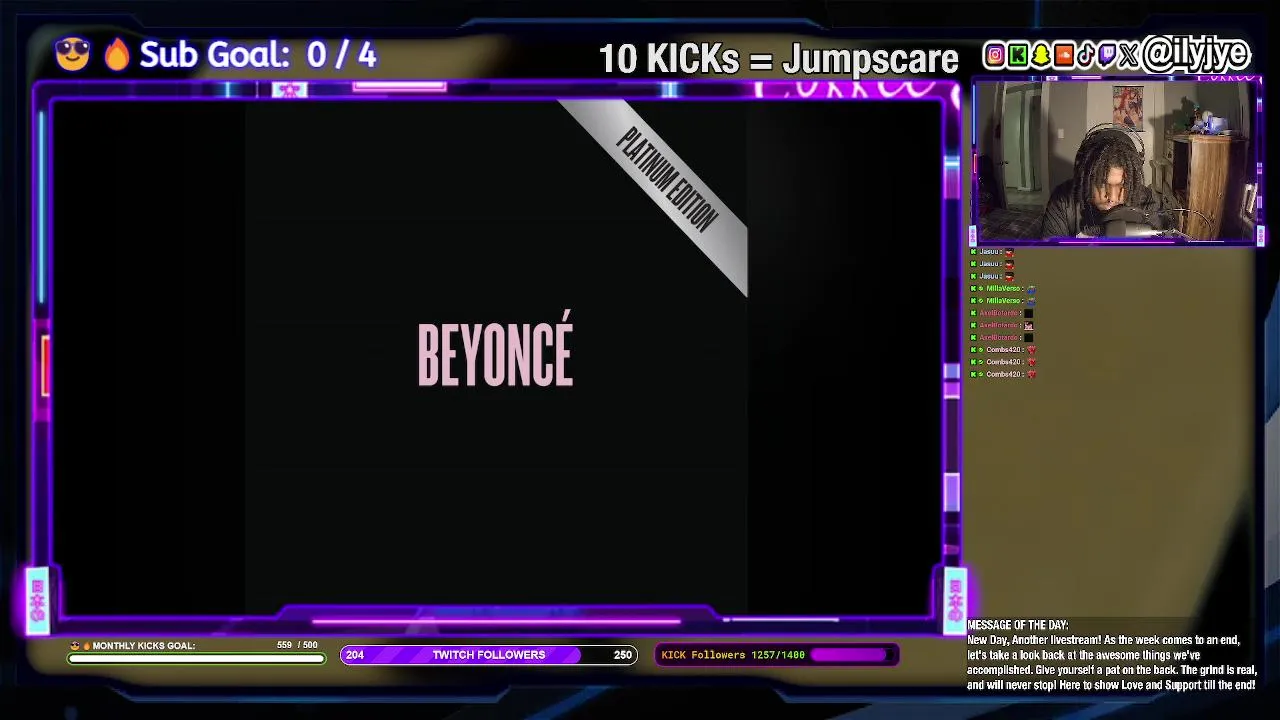Click the PLATINUM EDITION ribbon

tap(667, 180)
